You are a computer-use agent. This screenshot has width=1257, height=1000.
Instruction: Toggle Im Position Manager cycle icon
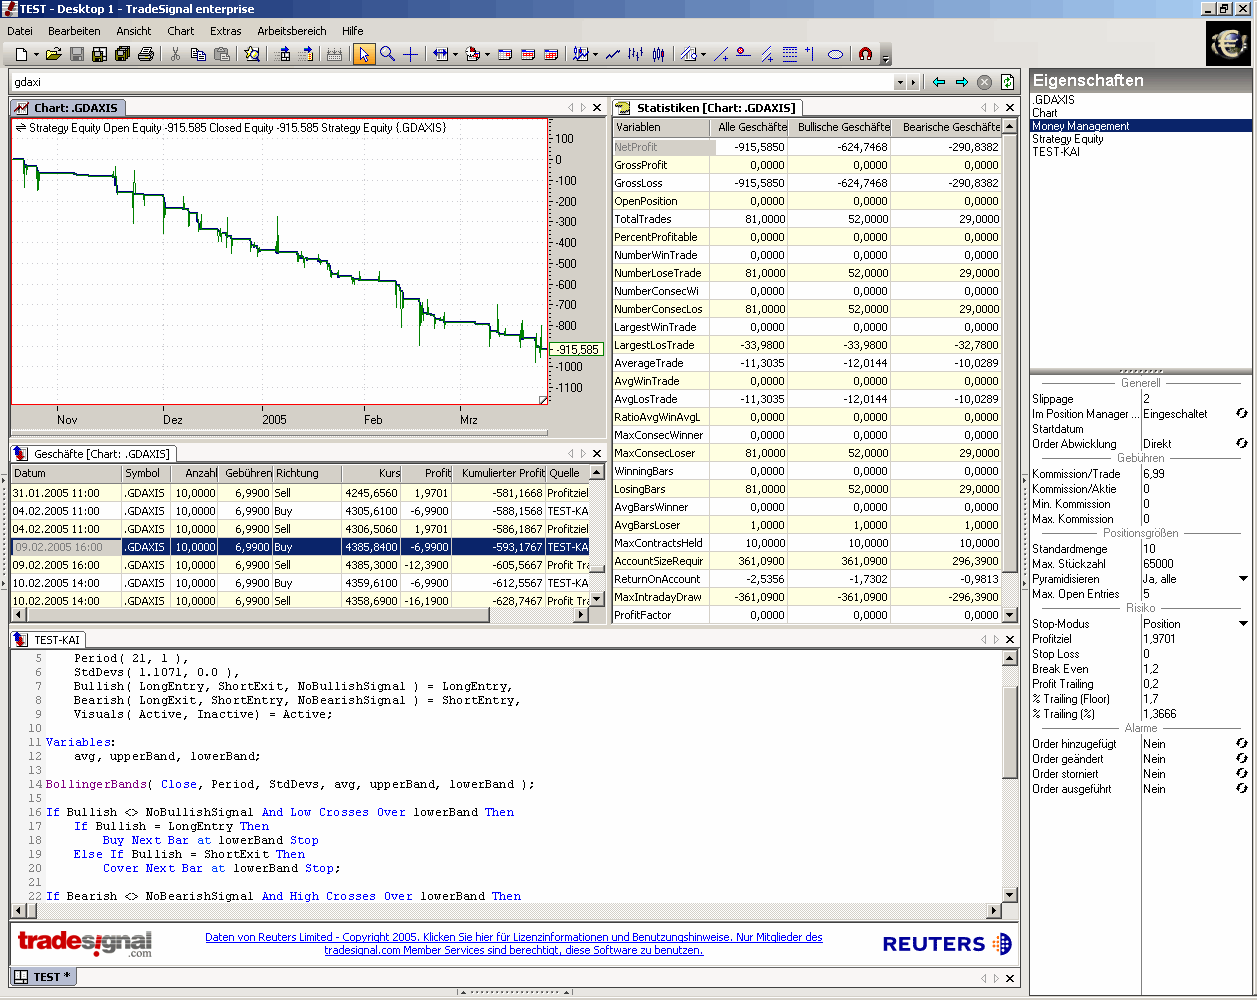click(x=1241, y=413)
